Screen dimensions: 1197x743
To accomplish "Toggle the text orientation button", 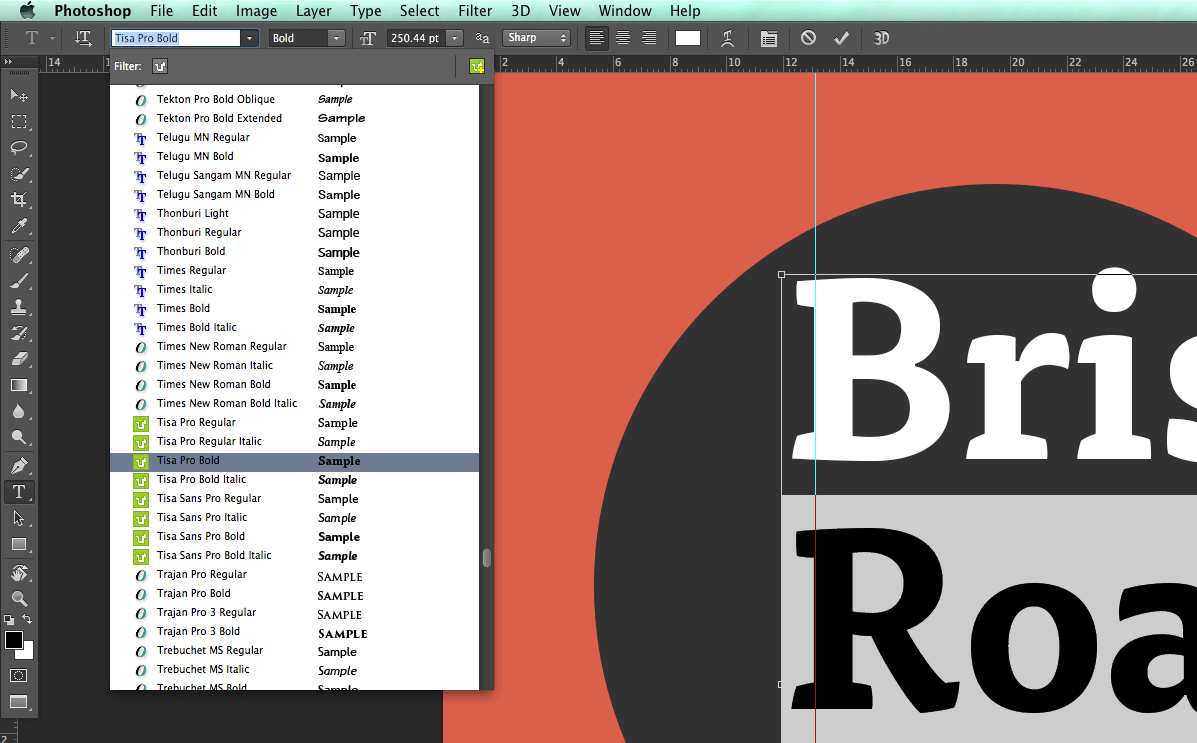I will (84, 38).
